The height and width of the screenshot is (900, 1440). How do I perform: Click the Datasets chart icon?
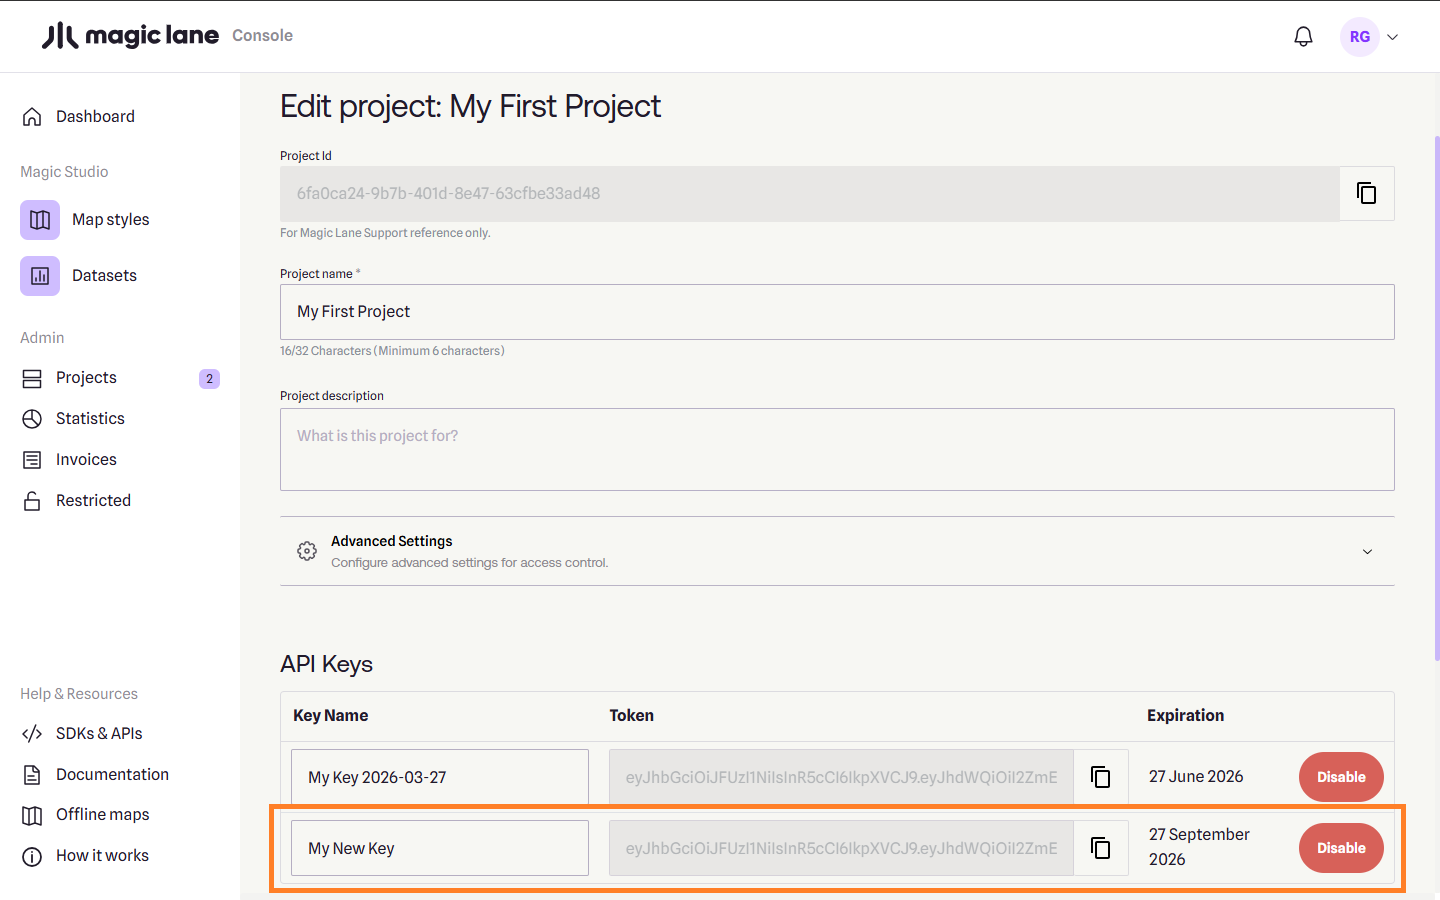pyautogui.click(x=40, y=276)
